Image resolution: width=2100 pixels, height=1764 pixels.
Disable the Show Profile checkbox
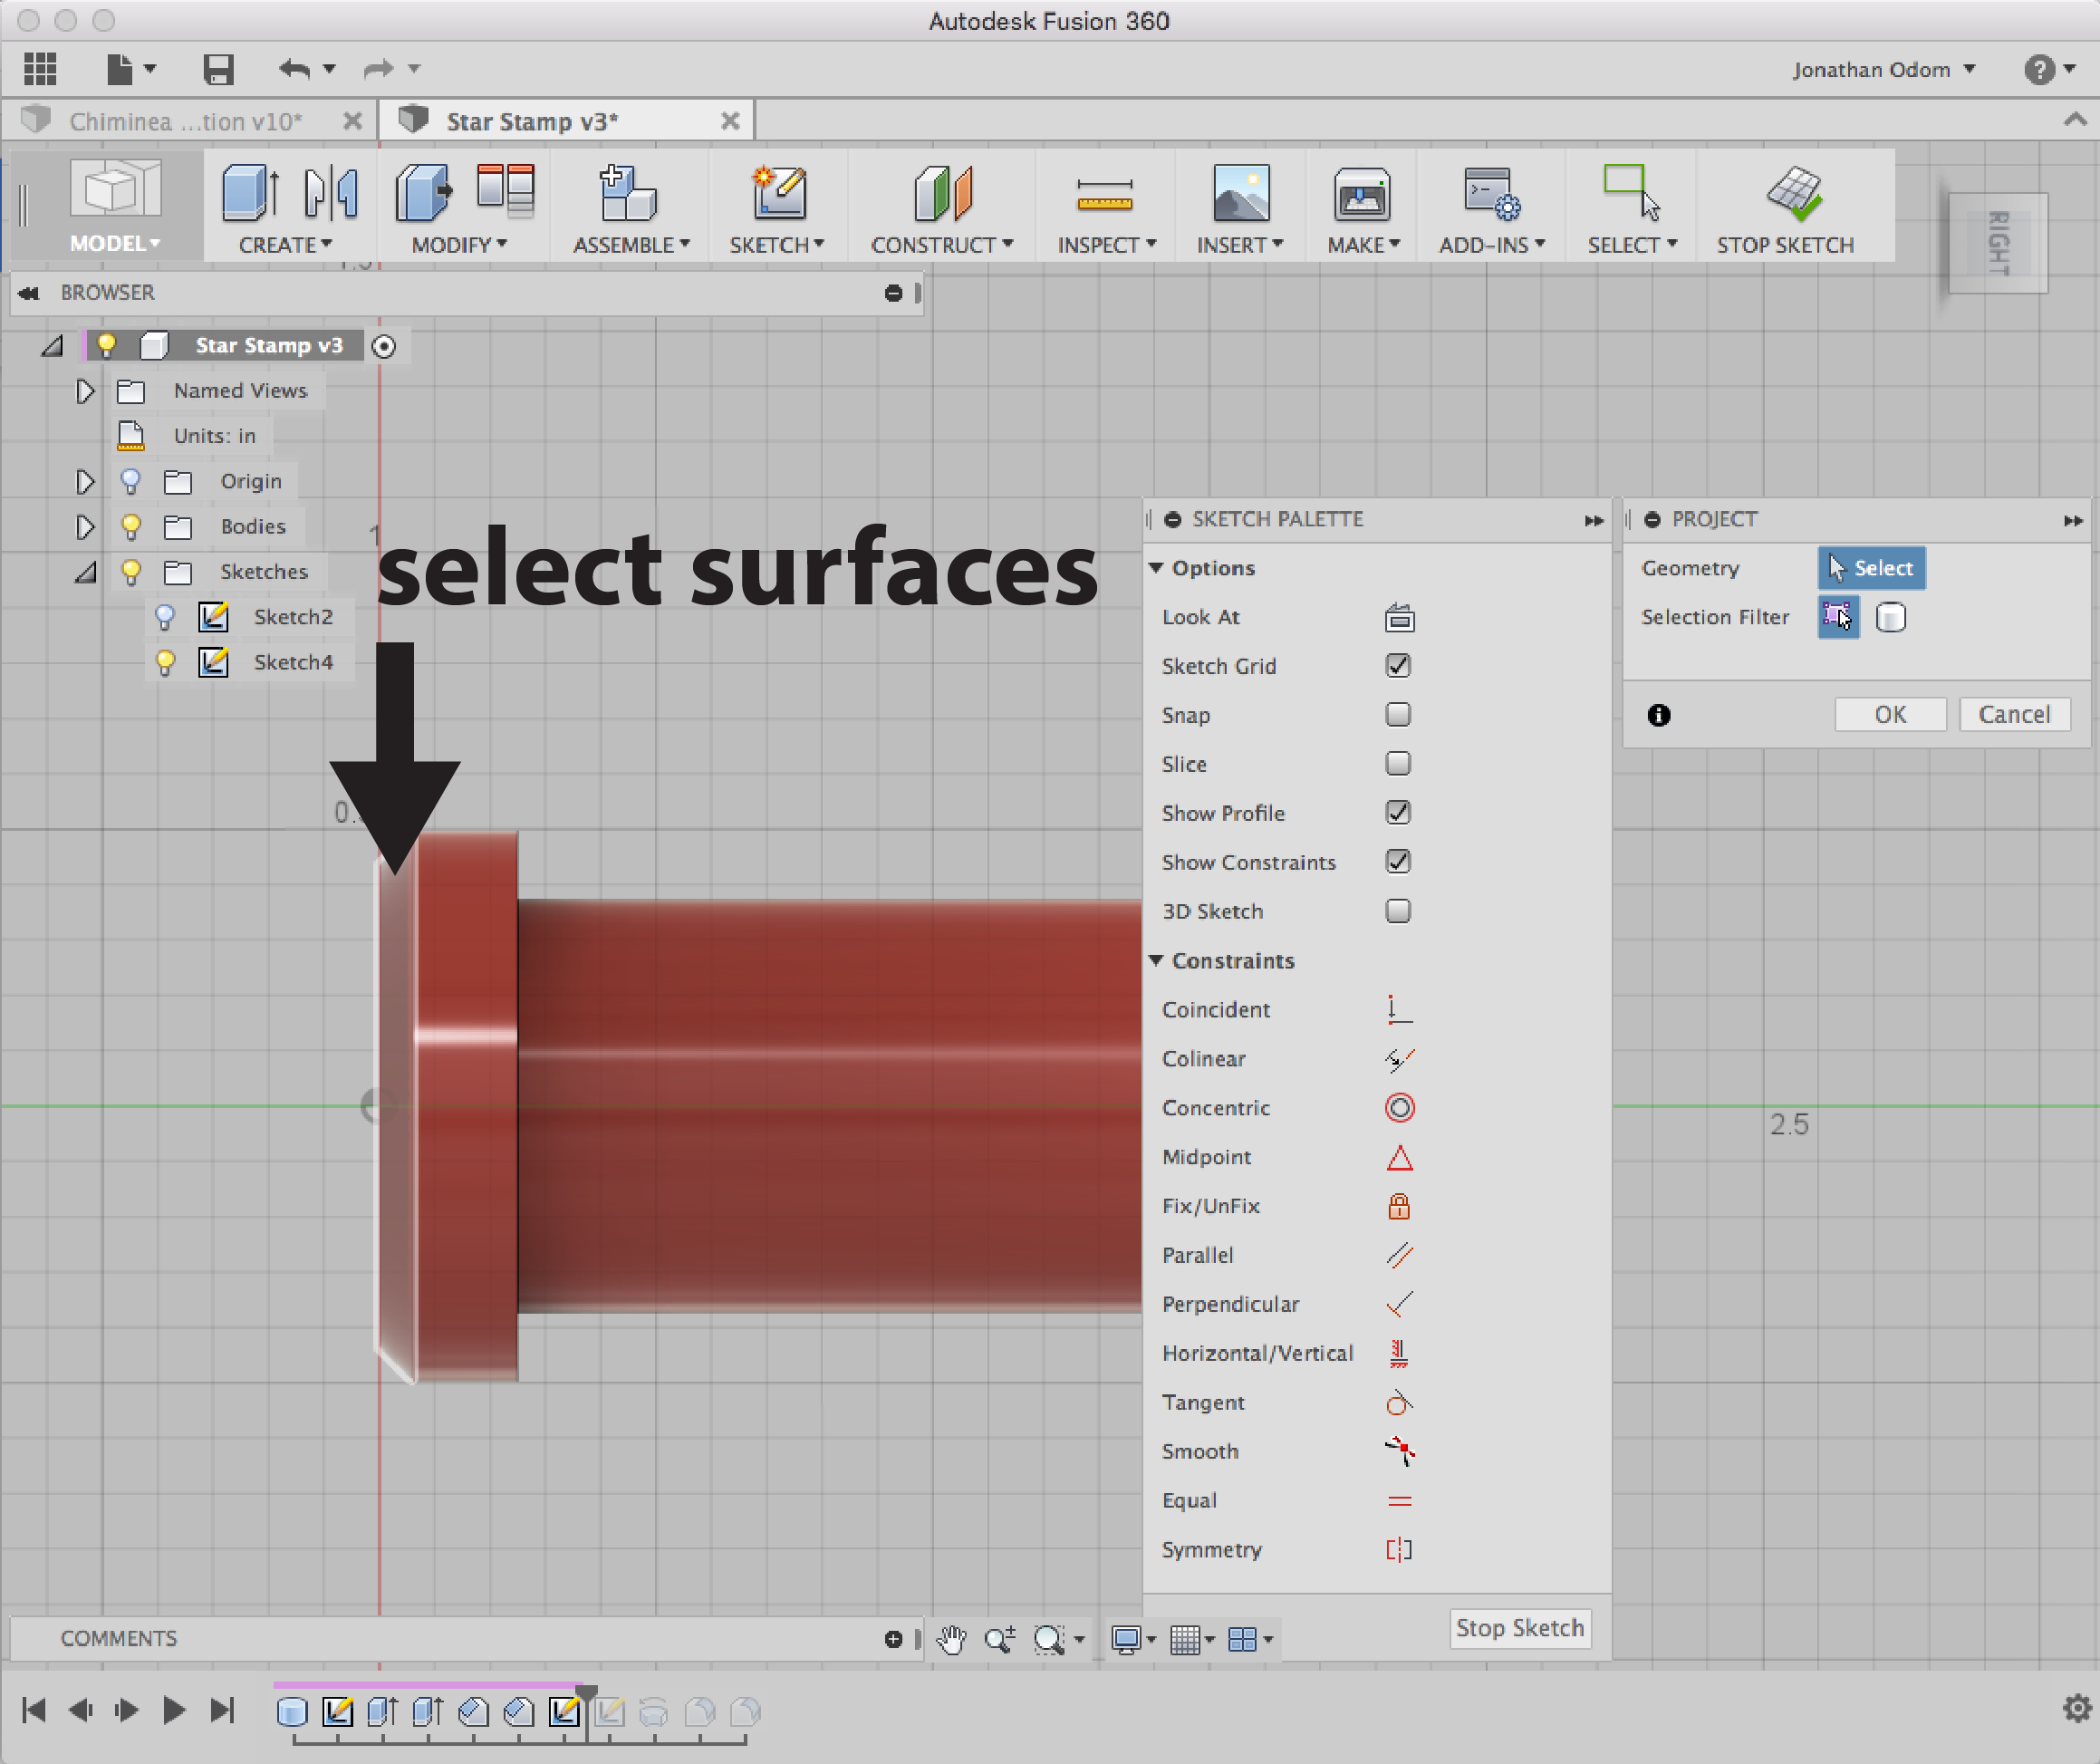1398,812
